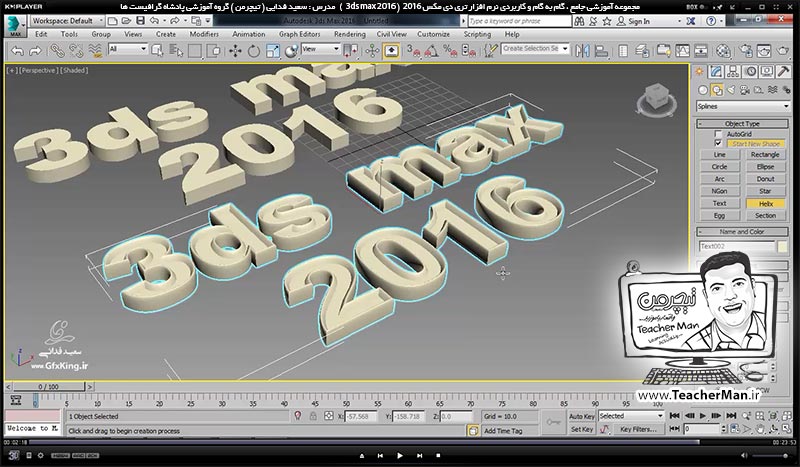Click the Donut shape button
Screen dimensions: 800x467
click(765, 179)
